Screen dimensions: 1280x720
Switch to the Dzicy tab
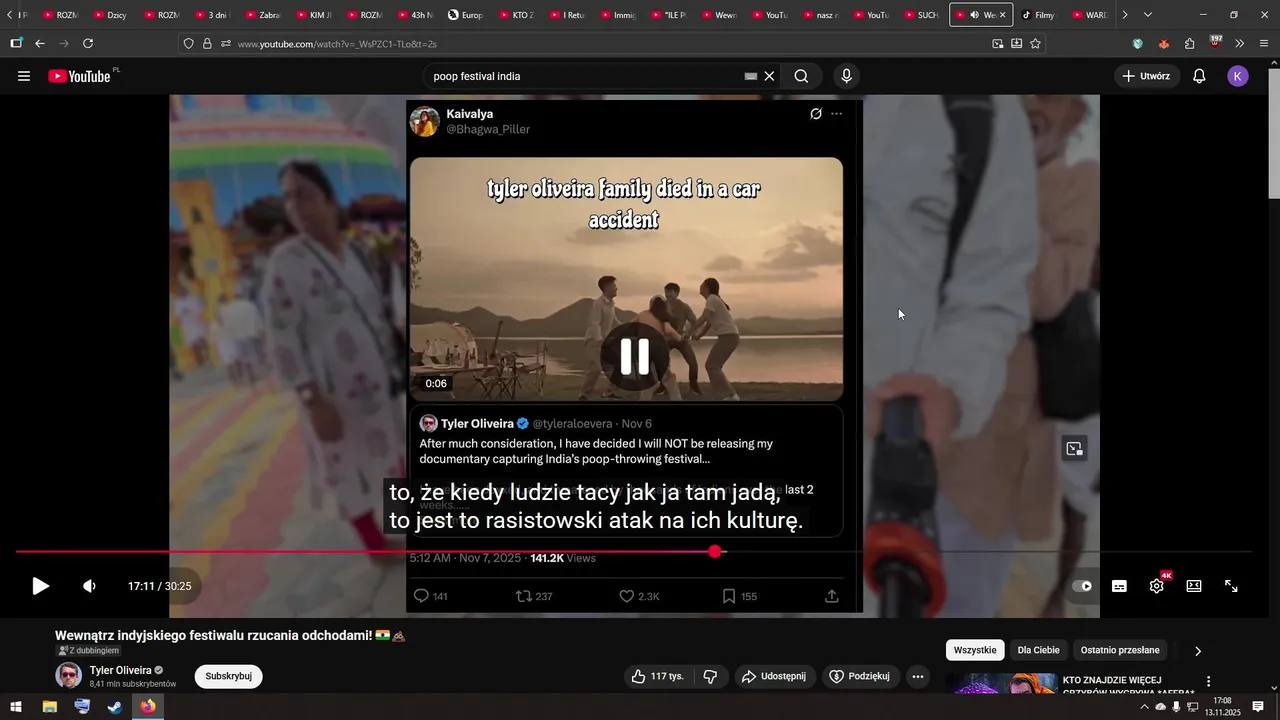point(108,15)
